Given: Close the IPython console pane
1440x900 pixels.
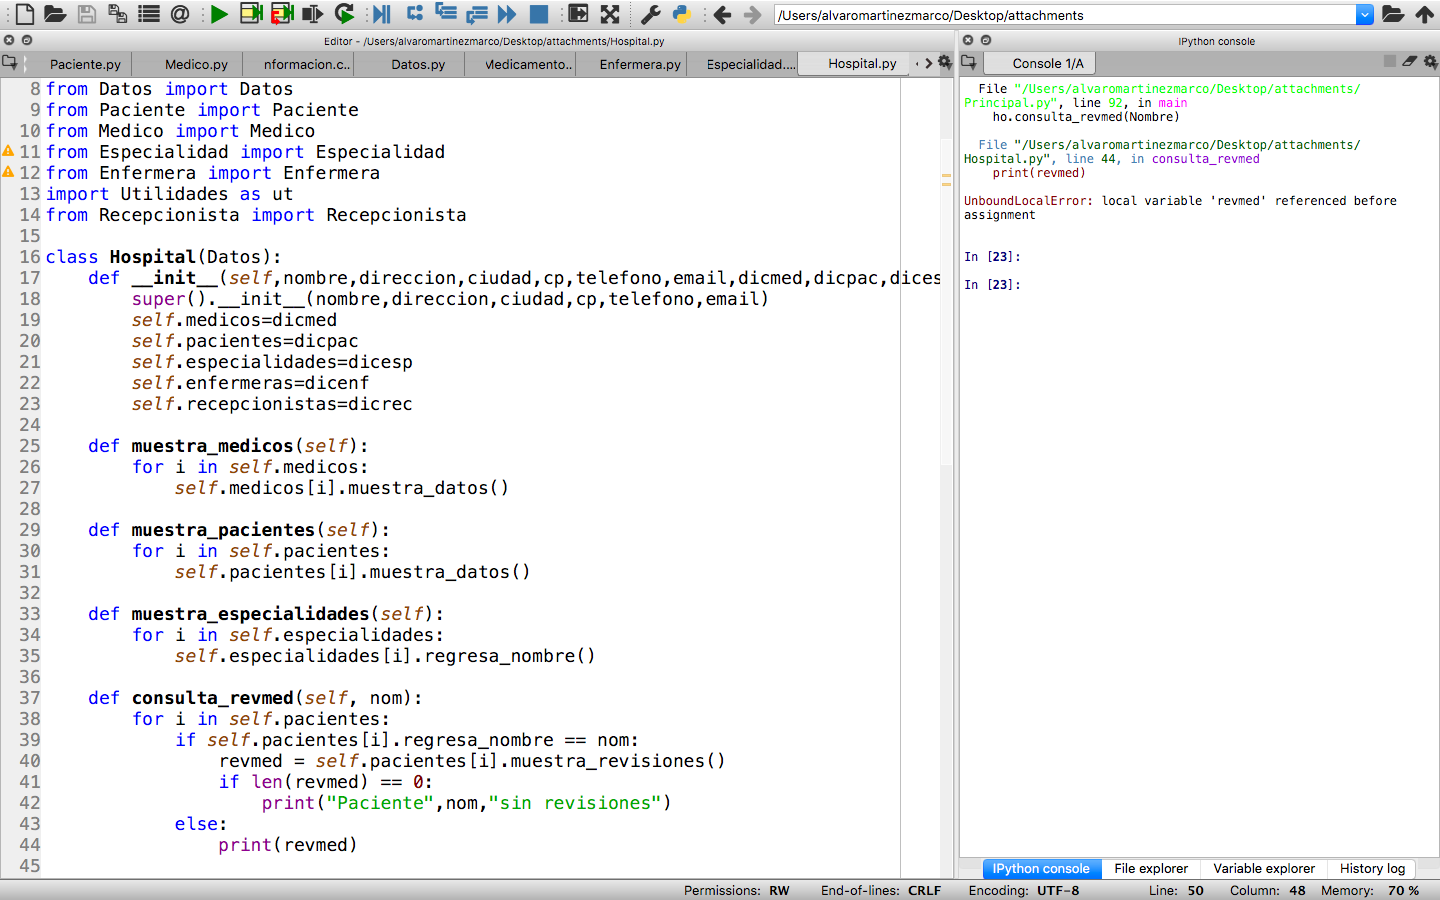Looking at the screenshot, I should point(968,40).
